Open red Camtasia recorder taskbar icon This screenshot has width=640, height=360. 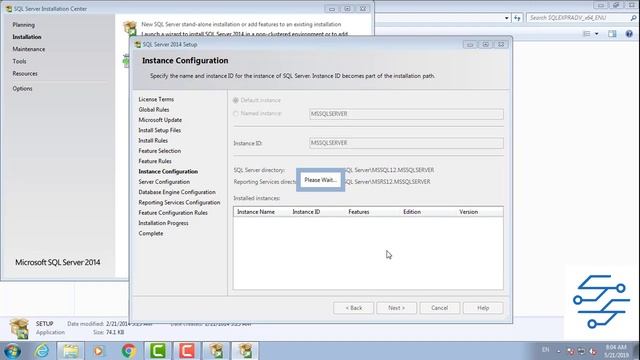click(187, 351)
